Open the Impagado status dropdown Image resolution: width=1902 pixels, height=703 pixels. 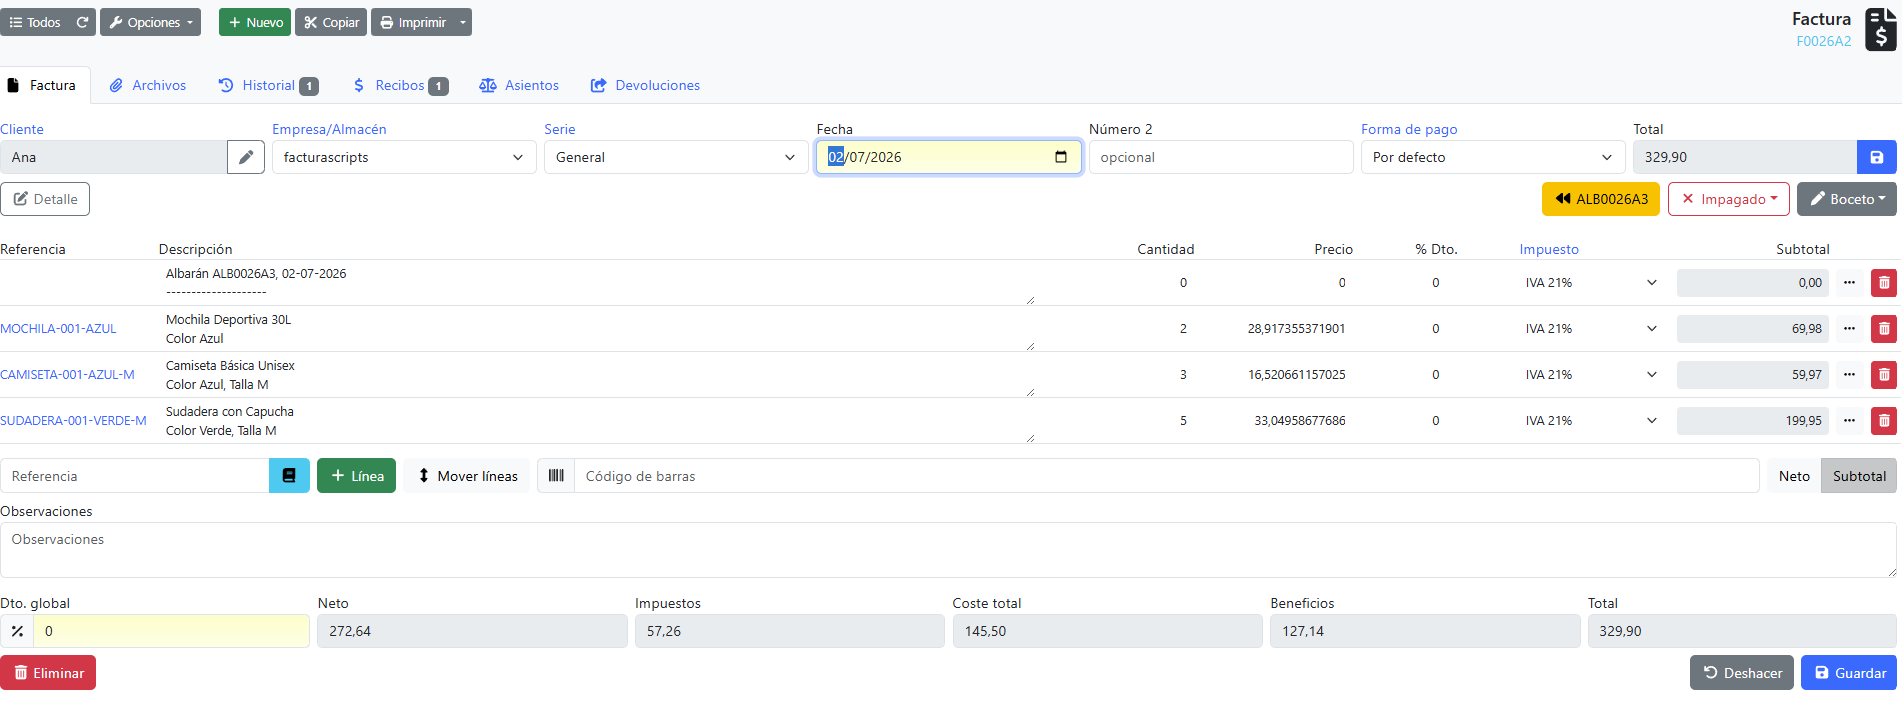point(1729,199)
